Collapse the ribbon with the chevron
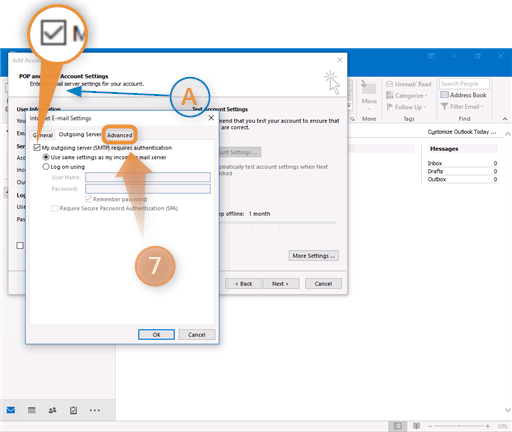 (505, 119)
